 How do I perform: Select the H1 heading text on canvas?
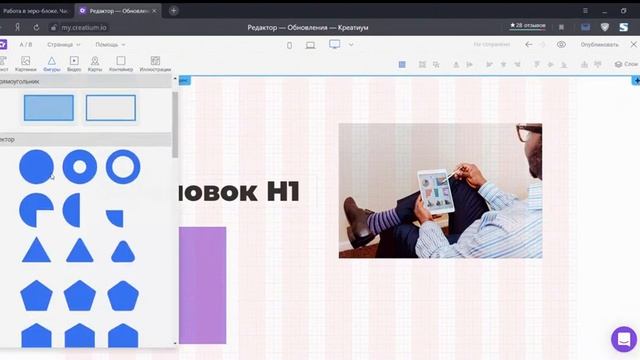click(x=239, y=192)
